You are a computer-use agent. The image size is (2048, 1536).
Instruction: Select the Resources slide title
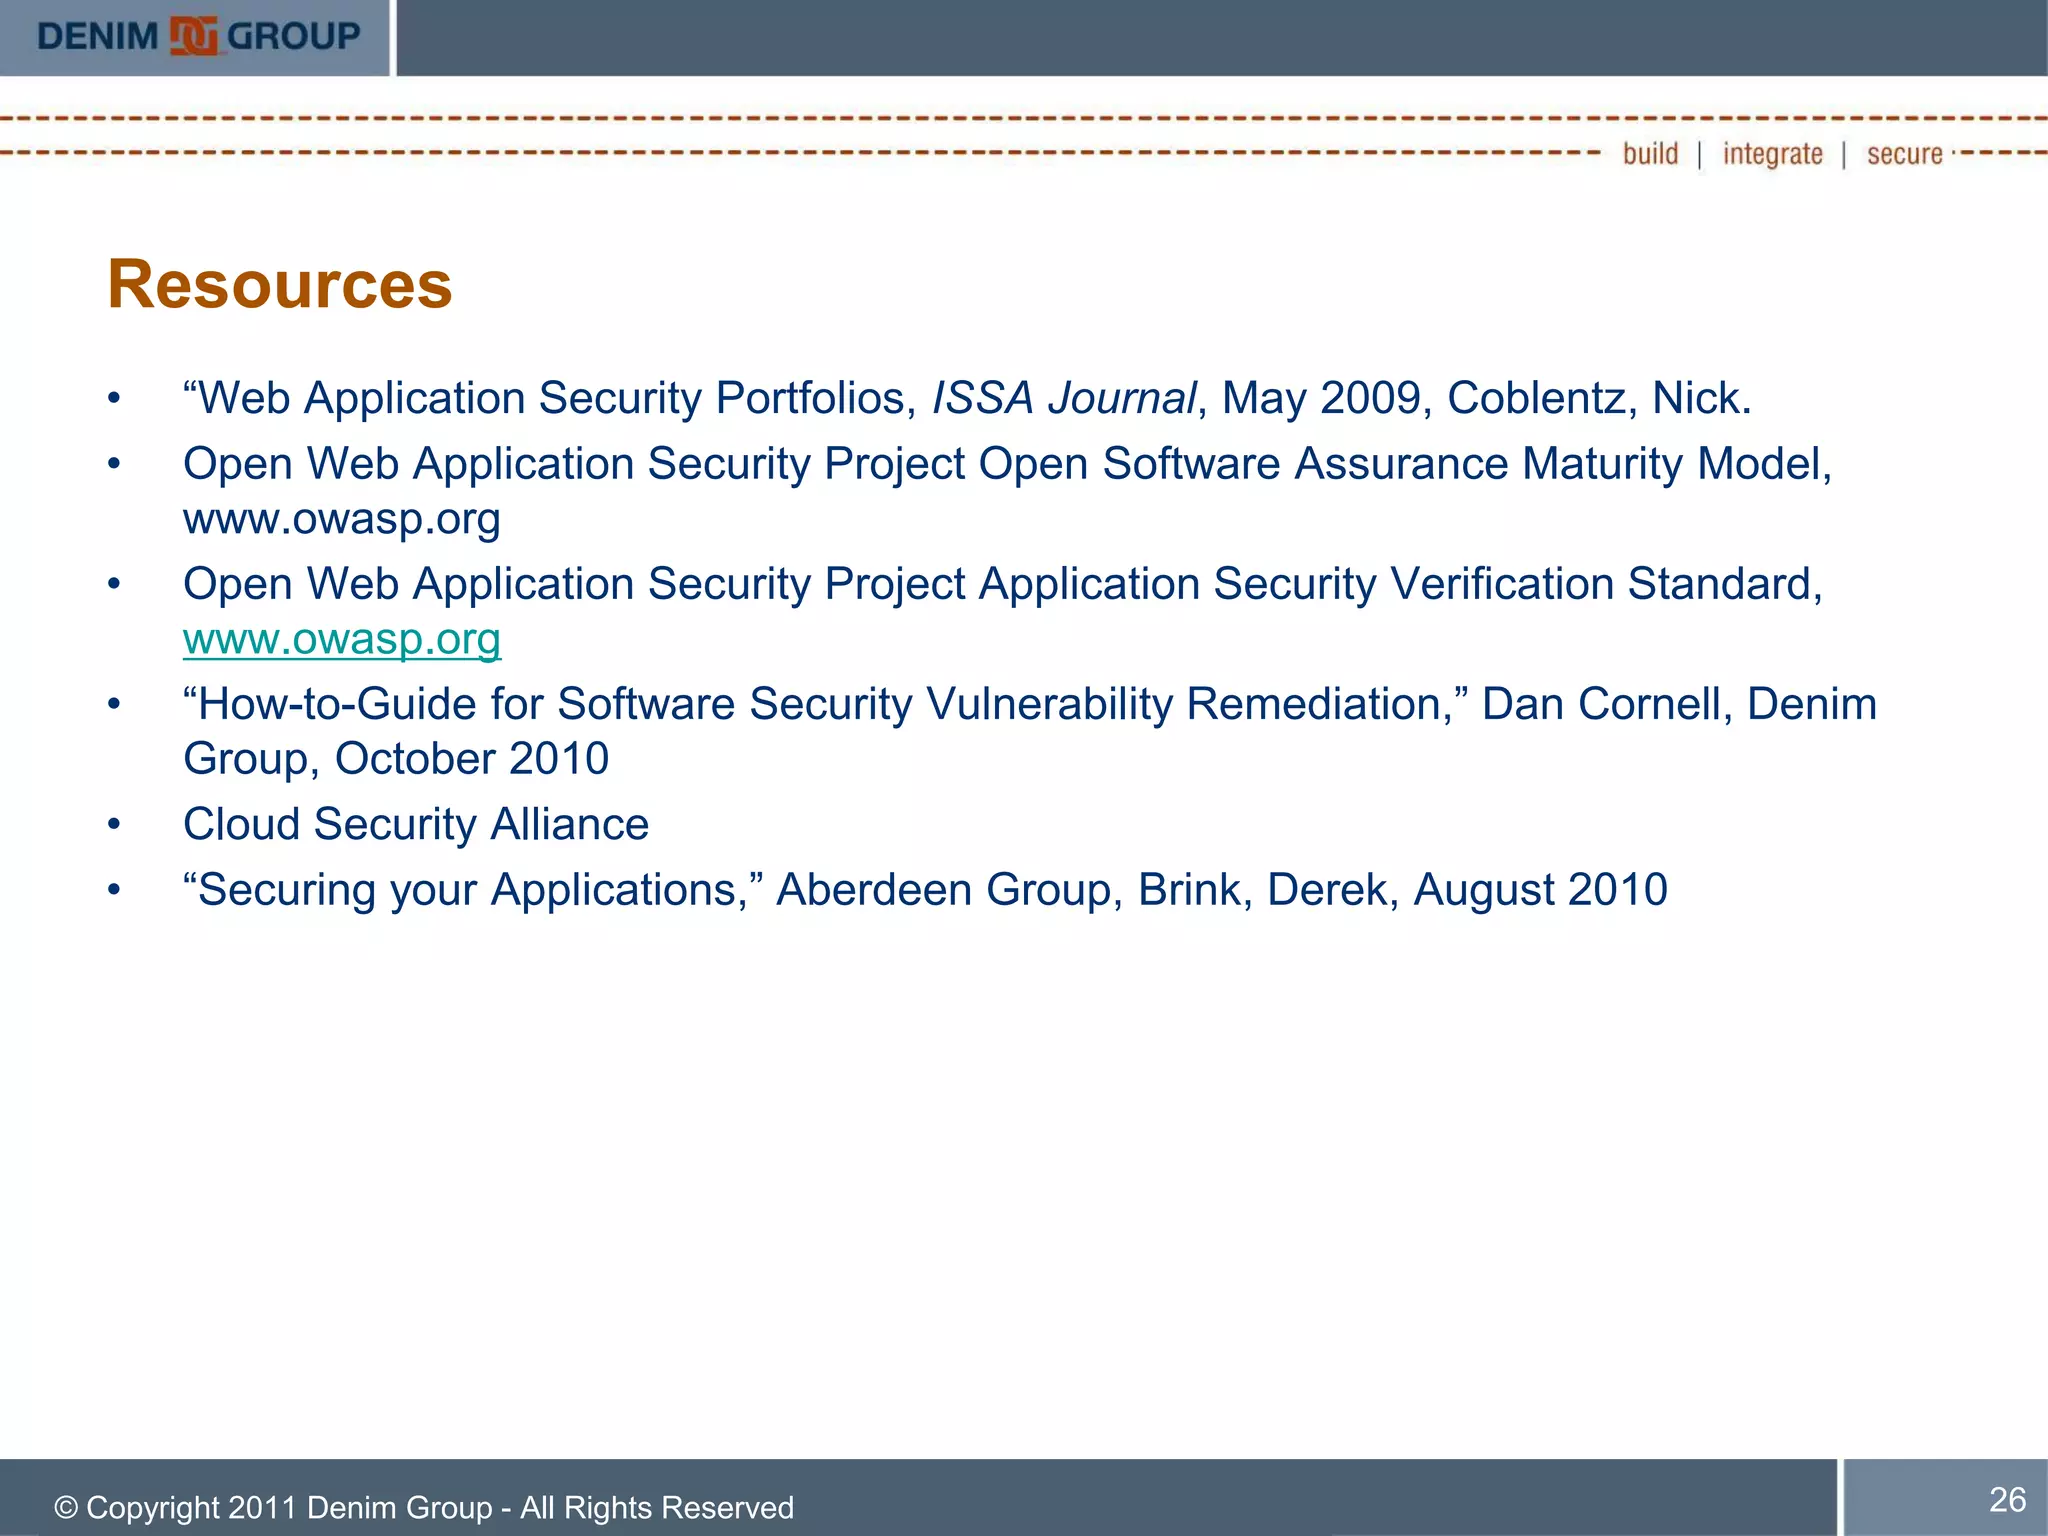tap(280, 285)
